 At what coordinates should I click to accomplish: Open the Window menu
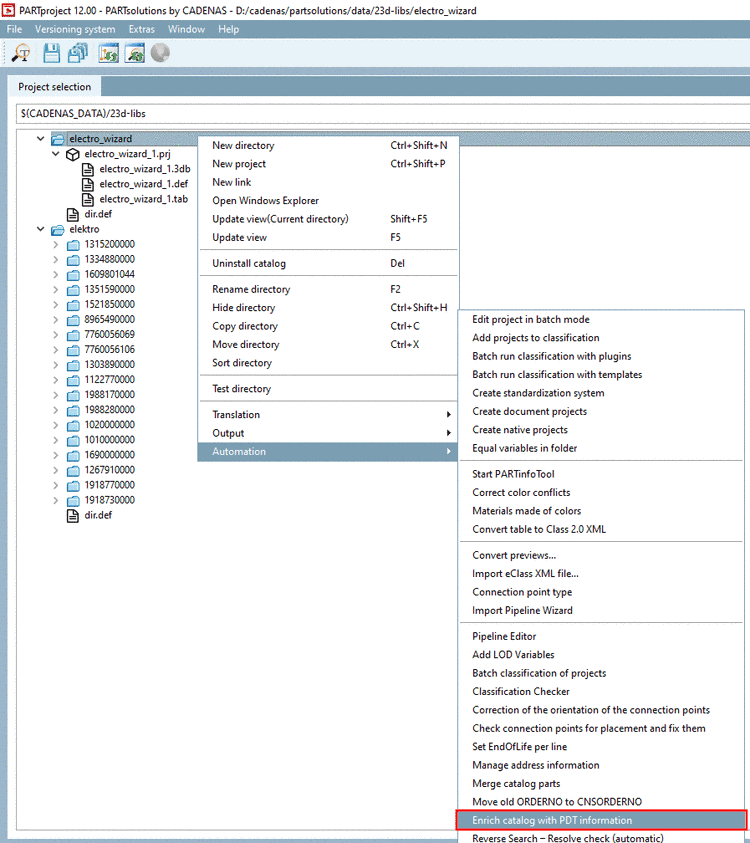coord(186,29)
